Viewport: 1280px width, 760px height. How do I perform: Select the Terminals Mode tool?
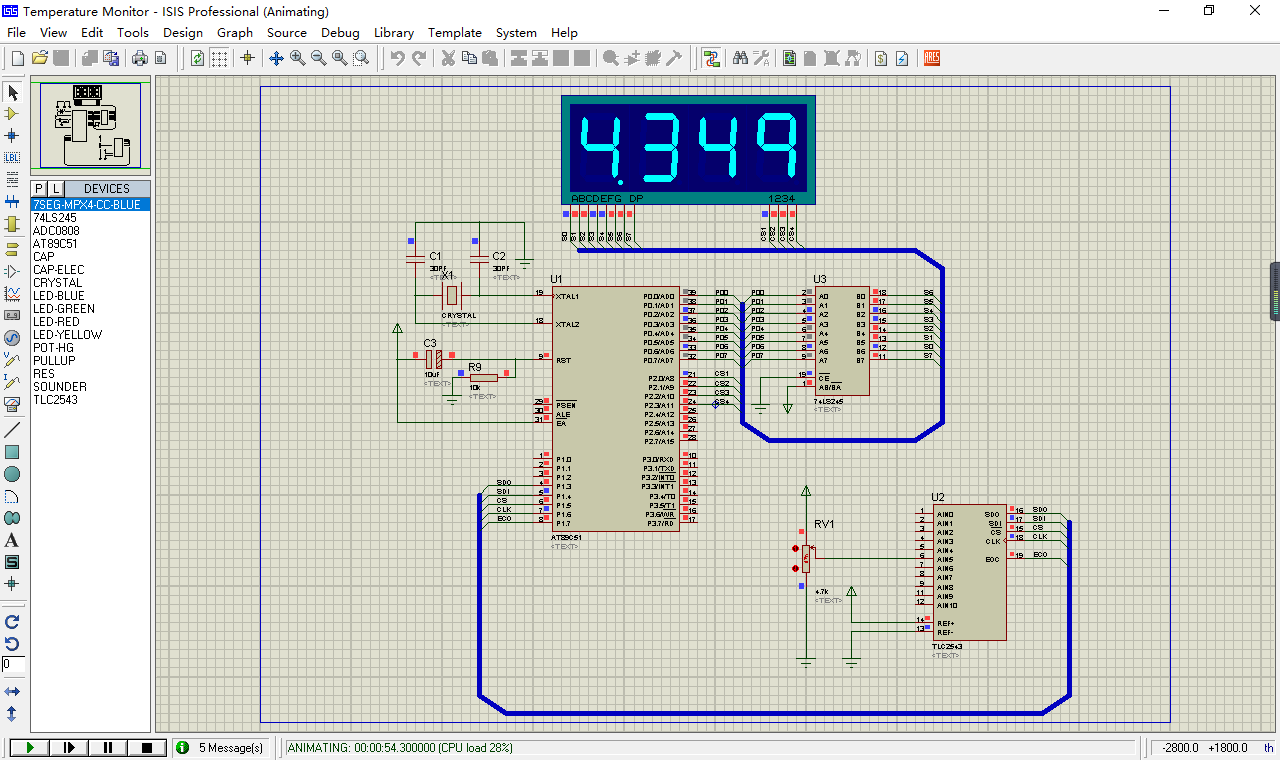(13, 249)
